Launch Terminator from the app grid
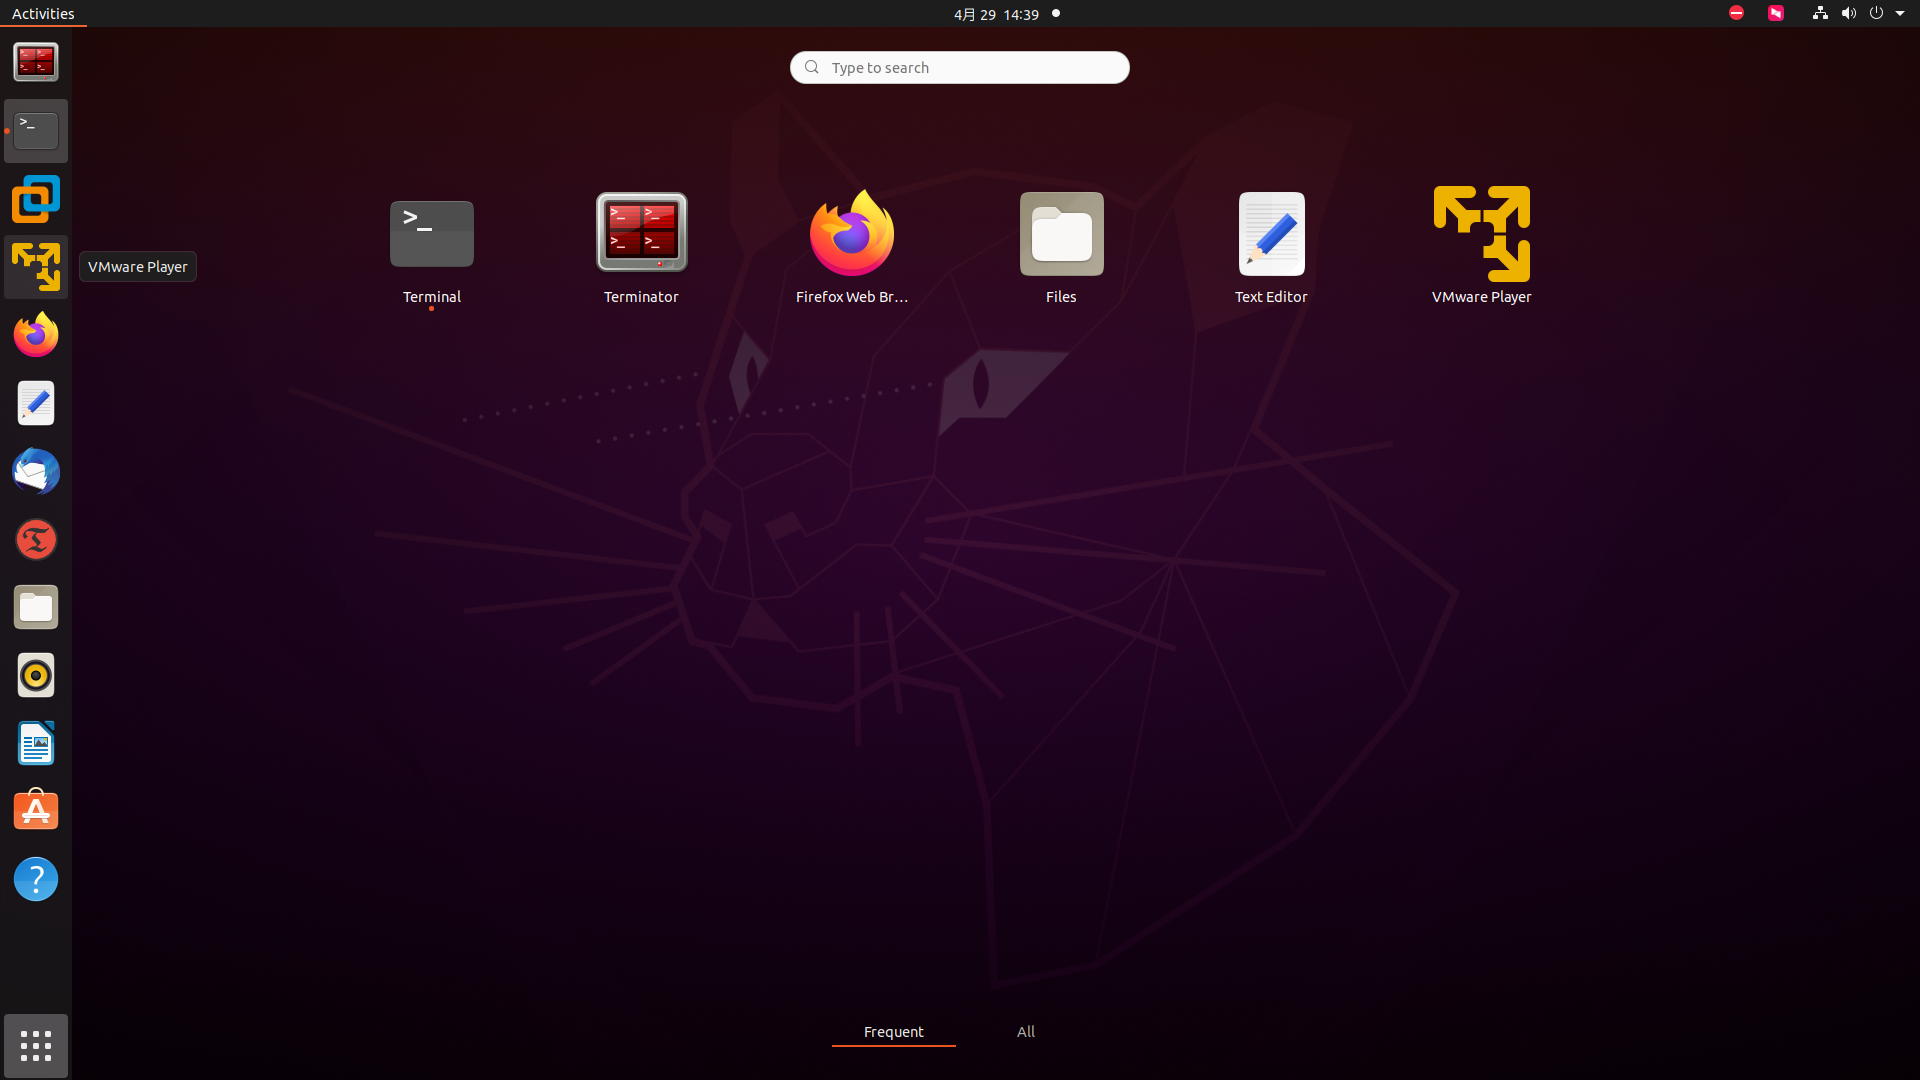 tap(641, 233)
